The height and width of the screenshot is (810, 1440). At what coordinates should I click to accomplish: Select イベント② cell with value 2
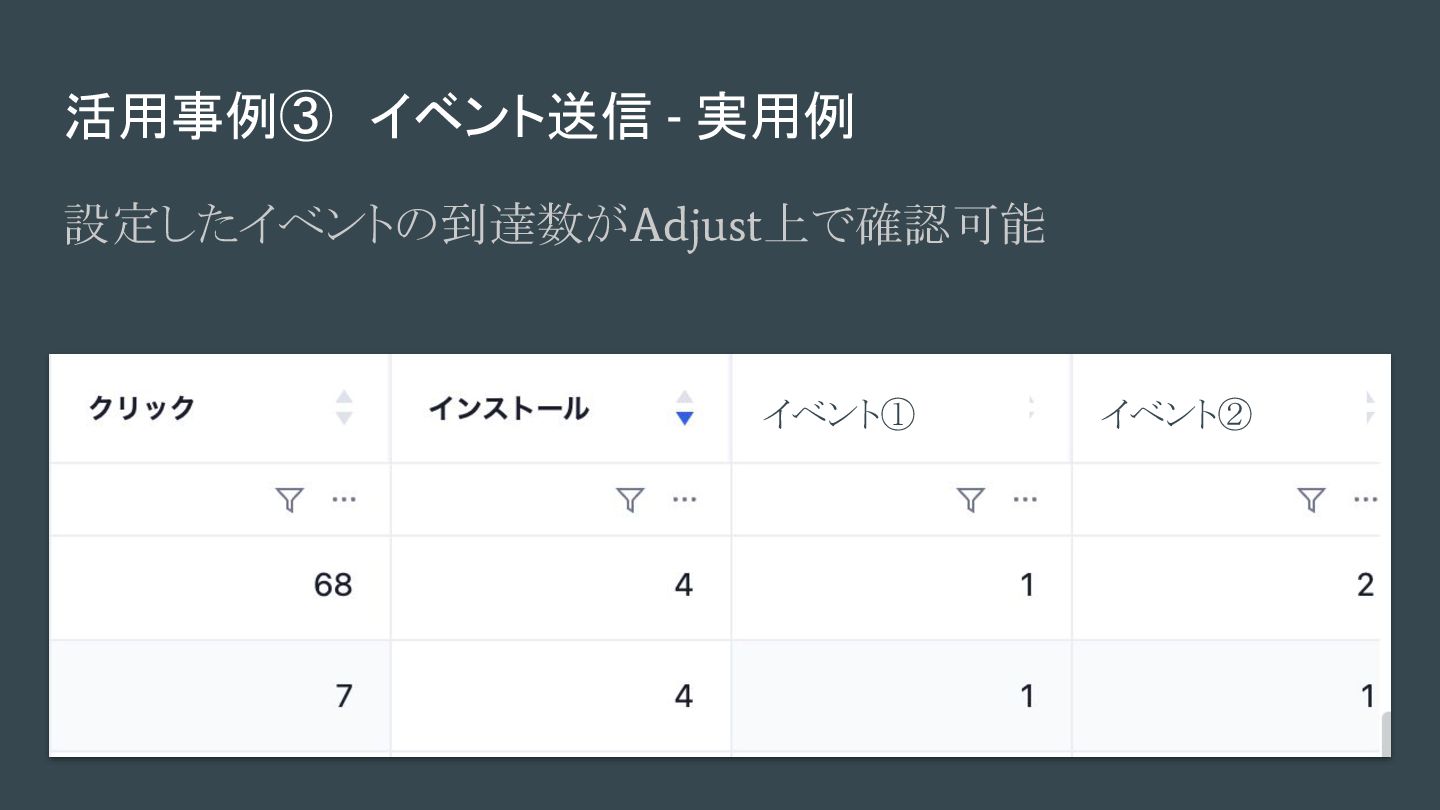click(1227, 587)
